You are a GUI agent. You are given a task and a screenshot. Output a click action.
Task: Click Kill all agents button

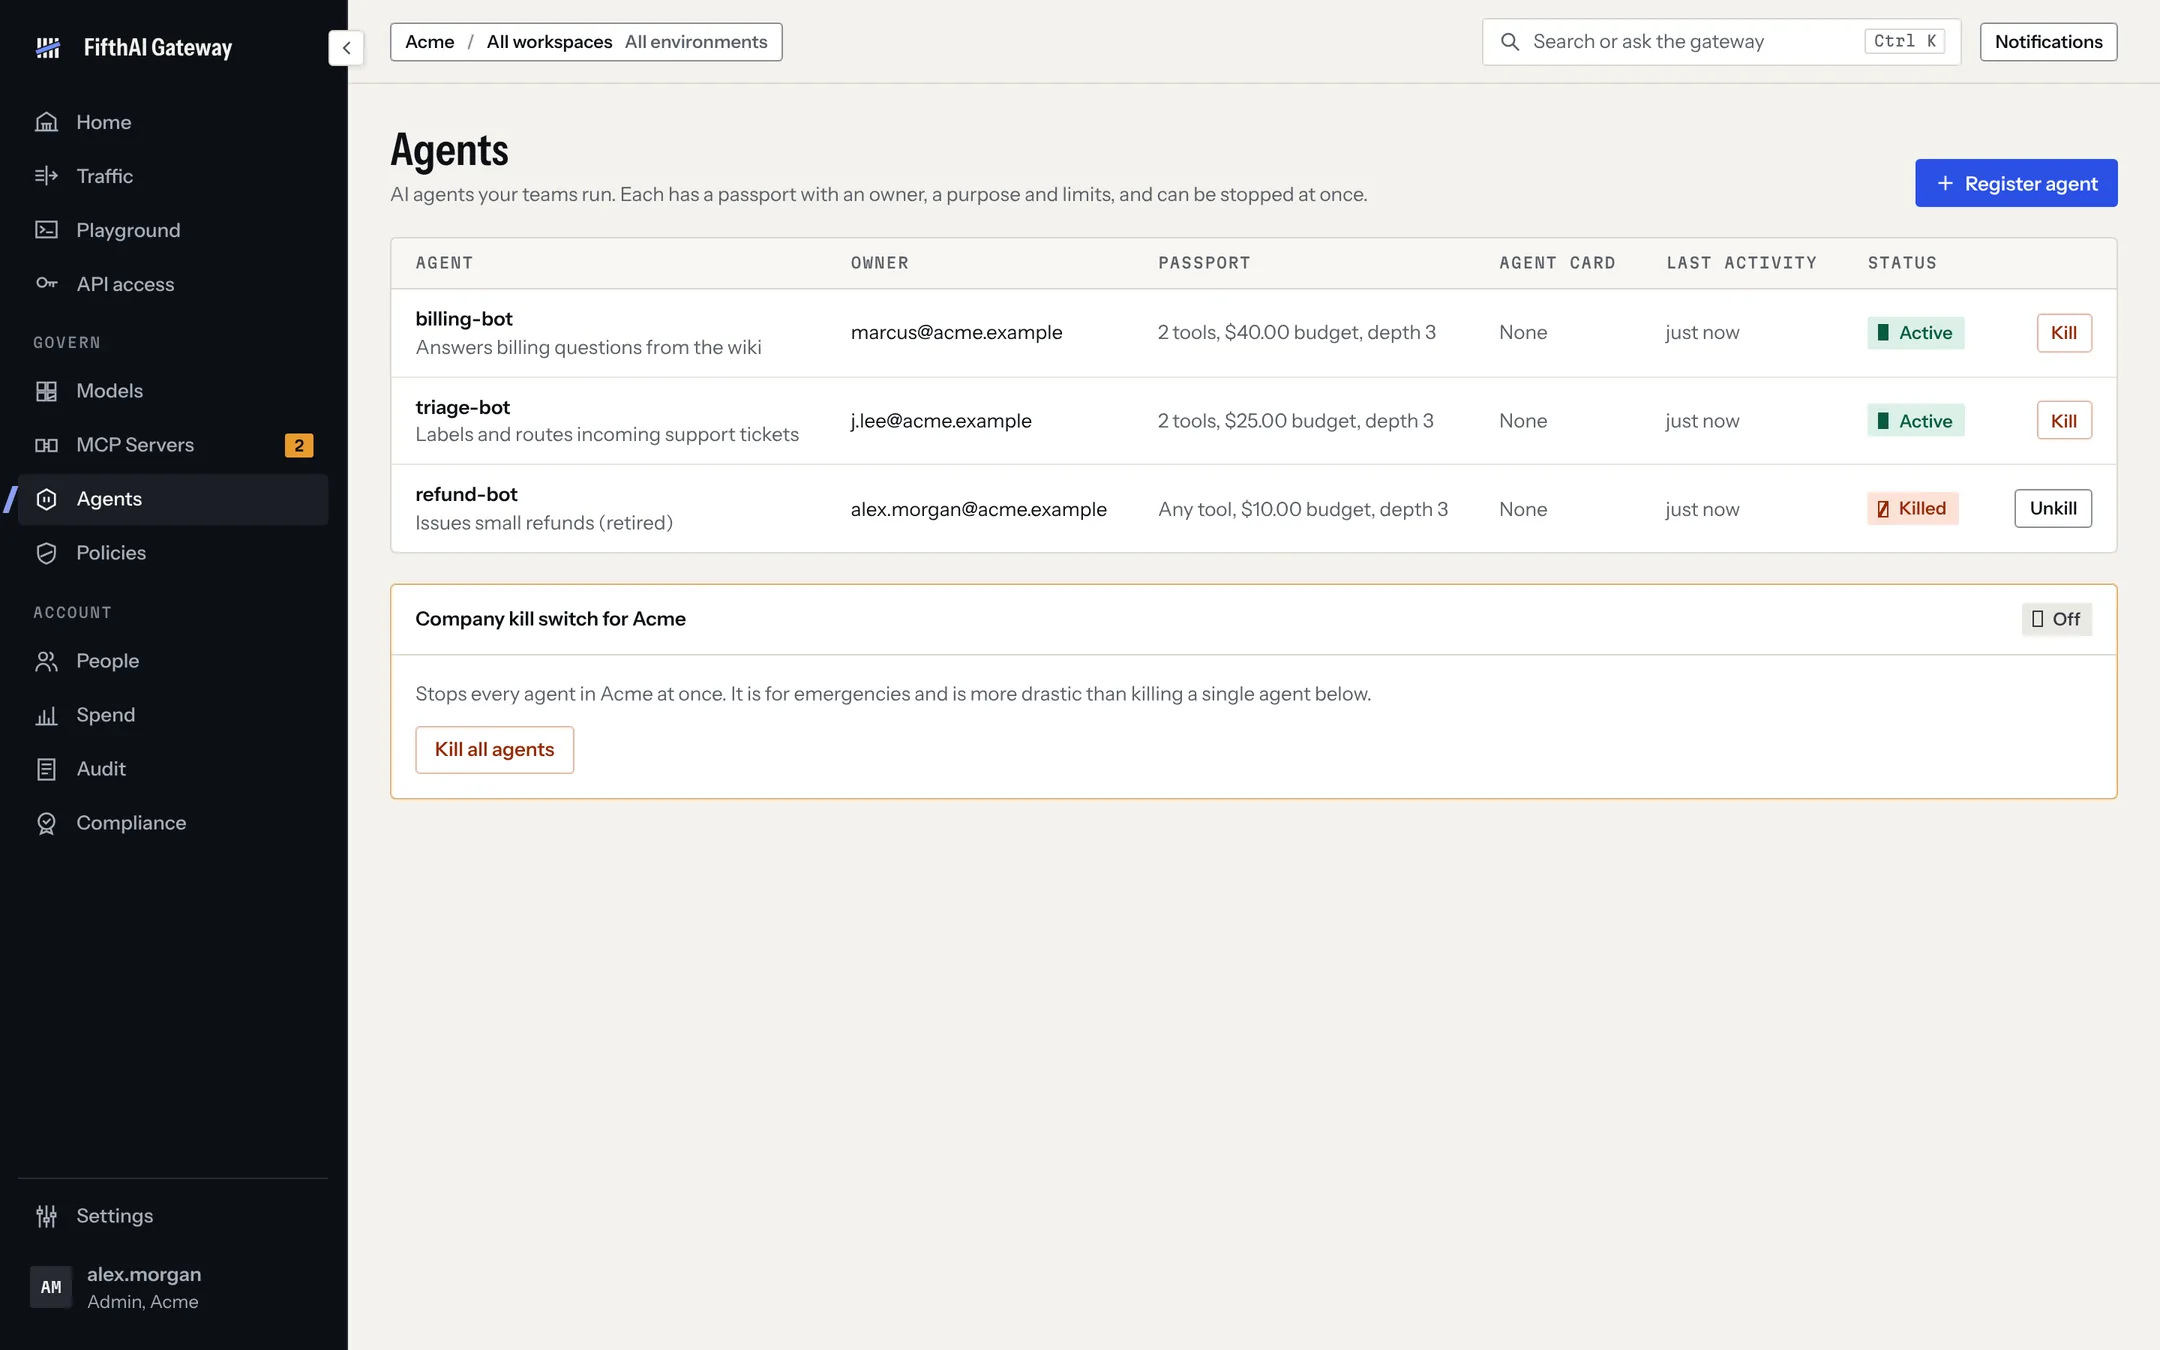coord(495,749)
